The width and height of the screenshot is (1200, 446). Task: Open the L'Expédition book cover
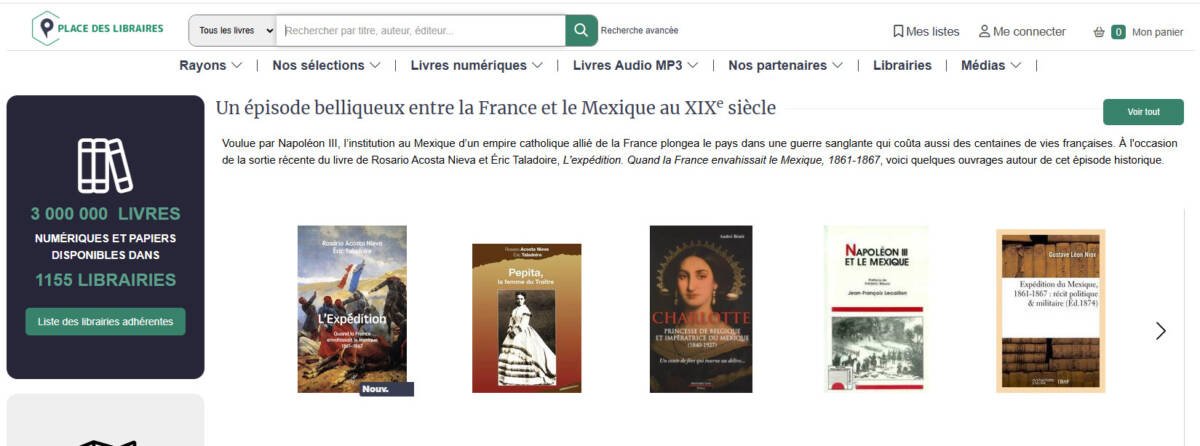tap(352, 309)
